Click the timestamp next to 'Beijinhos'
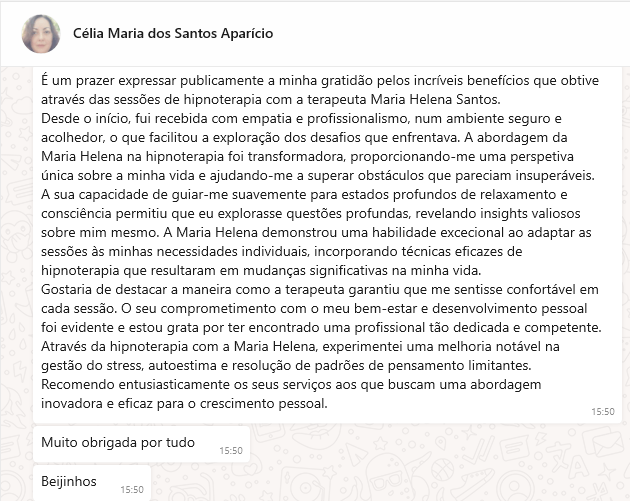The image size is (630, 501). [x=132, y=490]
